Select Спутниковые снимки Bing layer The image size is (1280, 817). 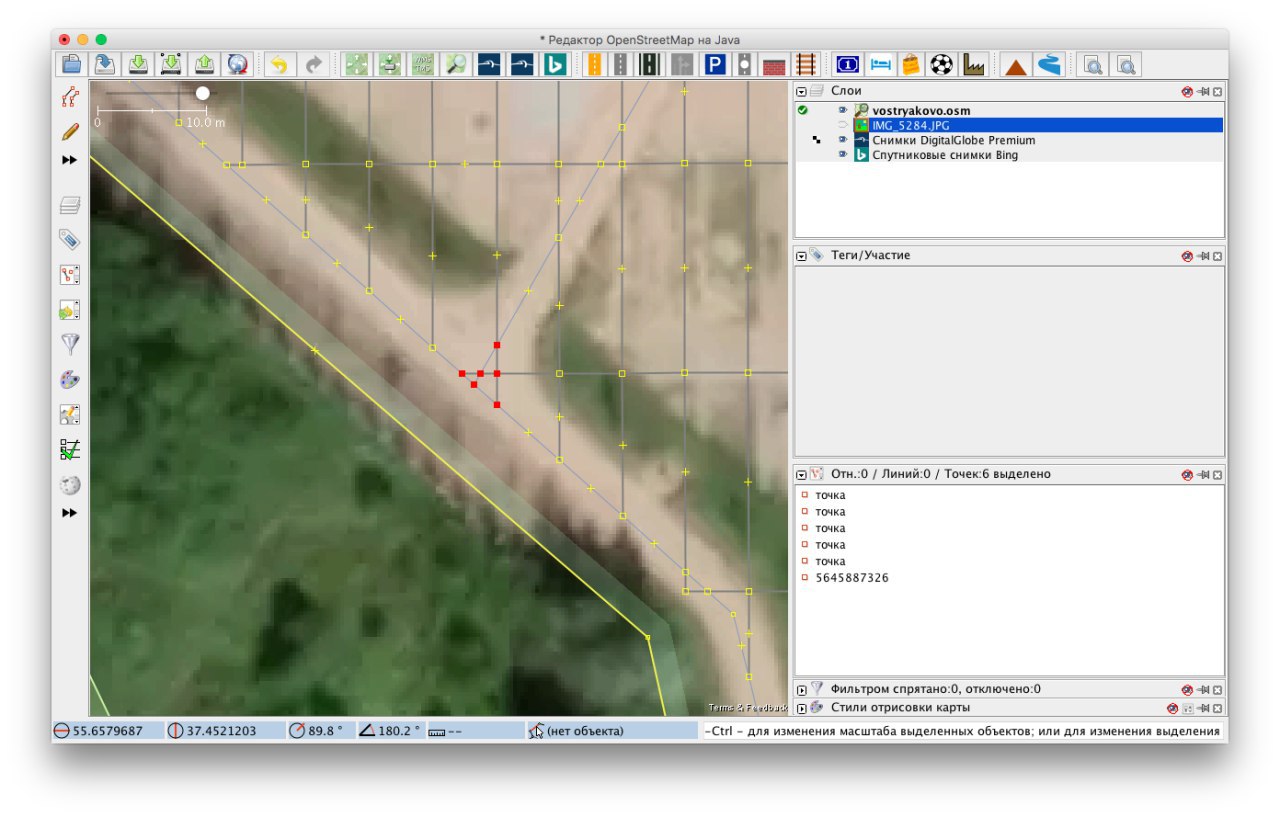click(944, 155)
